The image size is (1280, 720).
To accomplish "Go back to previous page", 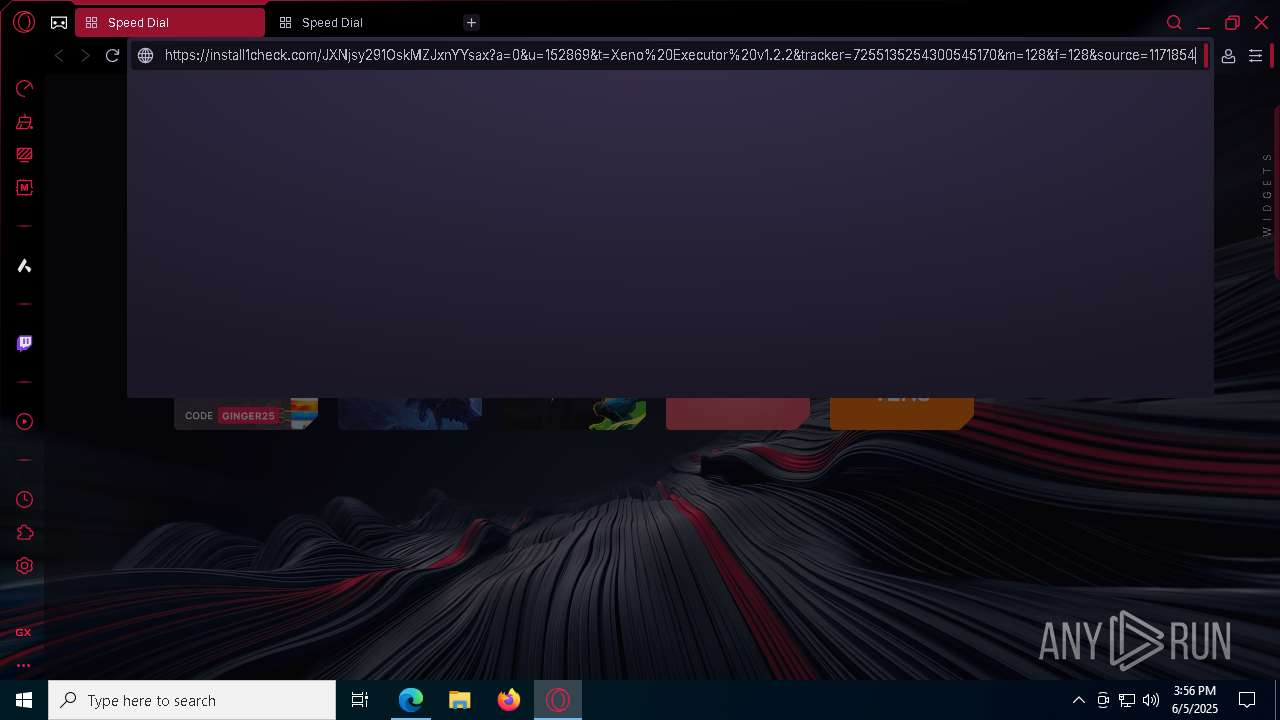I will (59, 56).
